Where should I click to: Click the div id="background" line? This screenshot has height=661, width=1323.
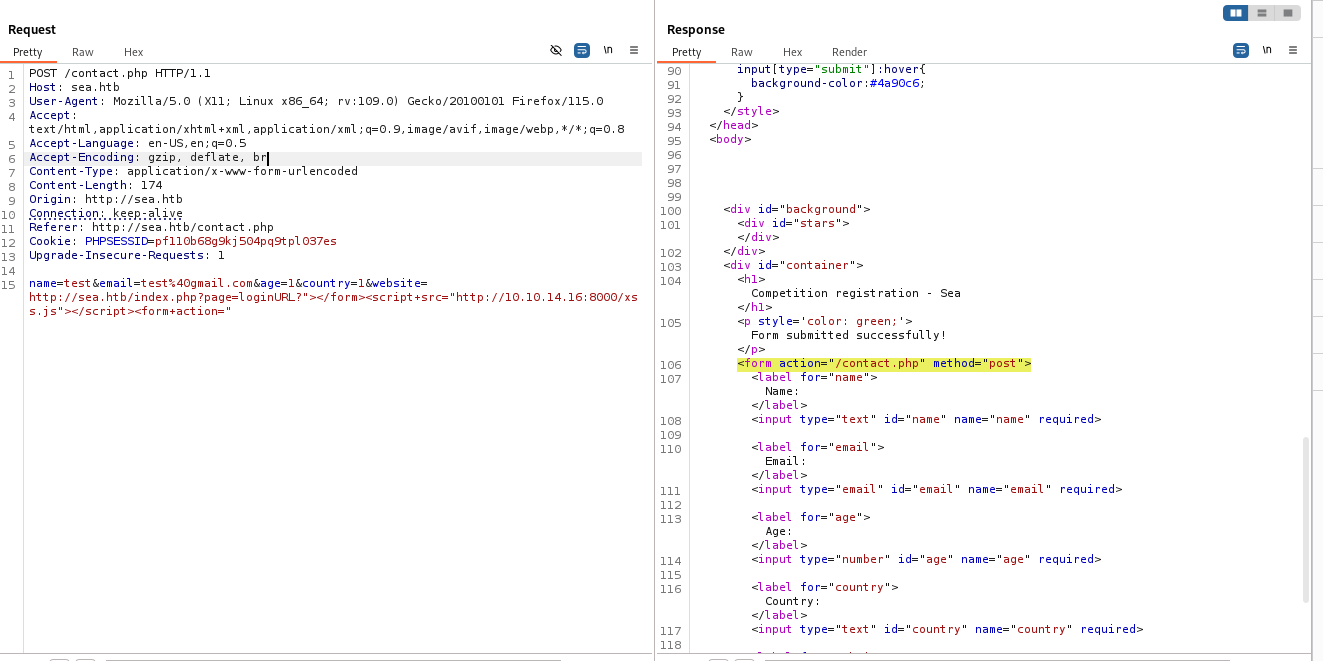(797, 209)
